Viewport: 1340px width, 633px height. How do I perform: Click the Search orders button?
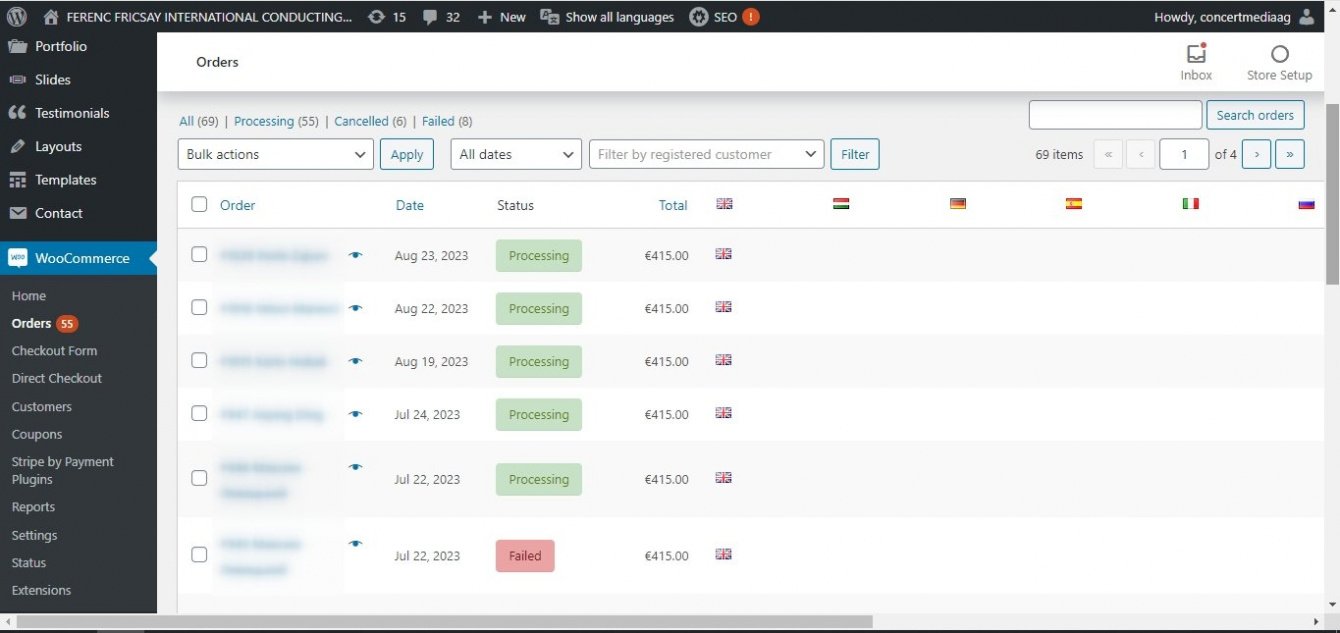pos(1255,115)
